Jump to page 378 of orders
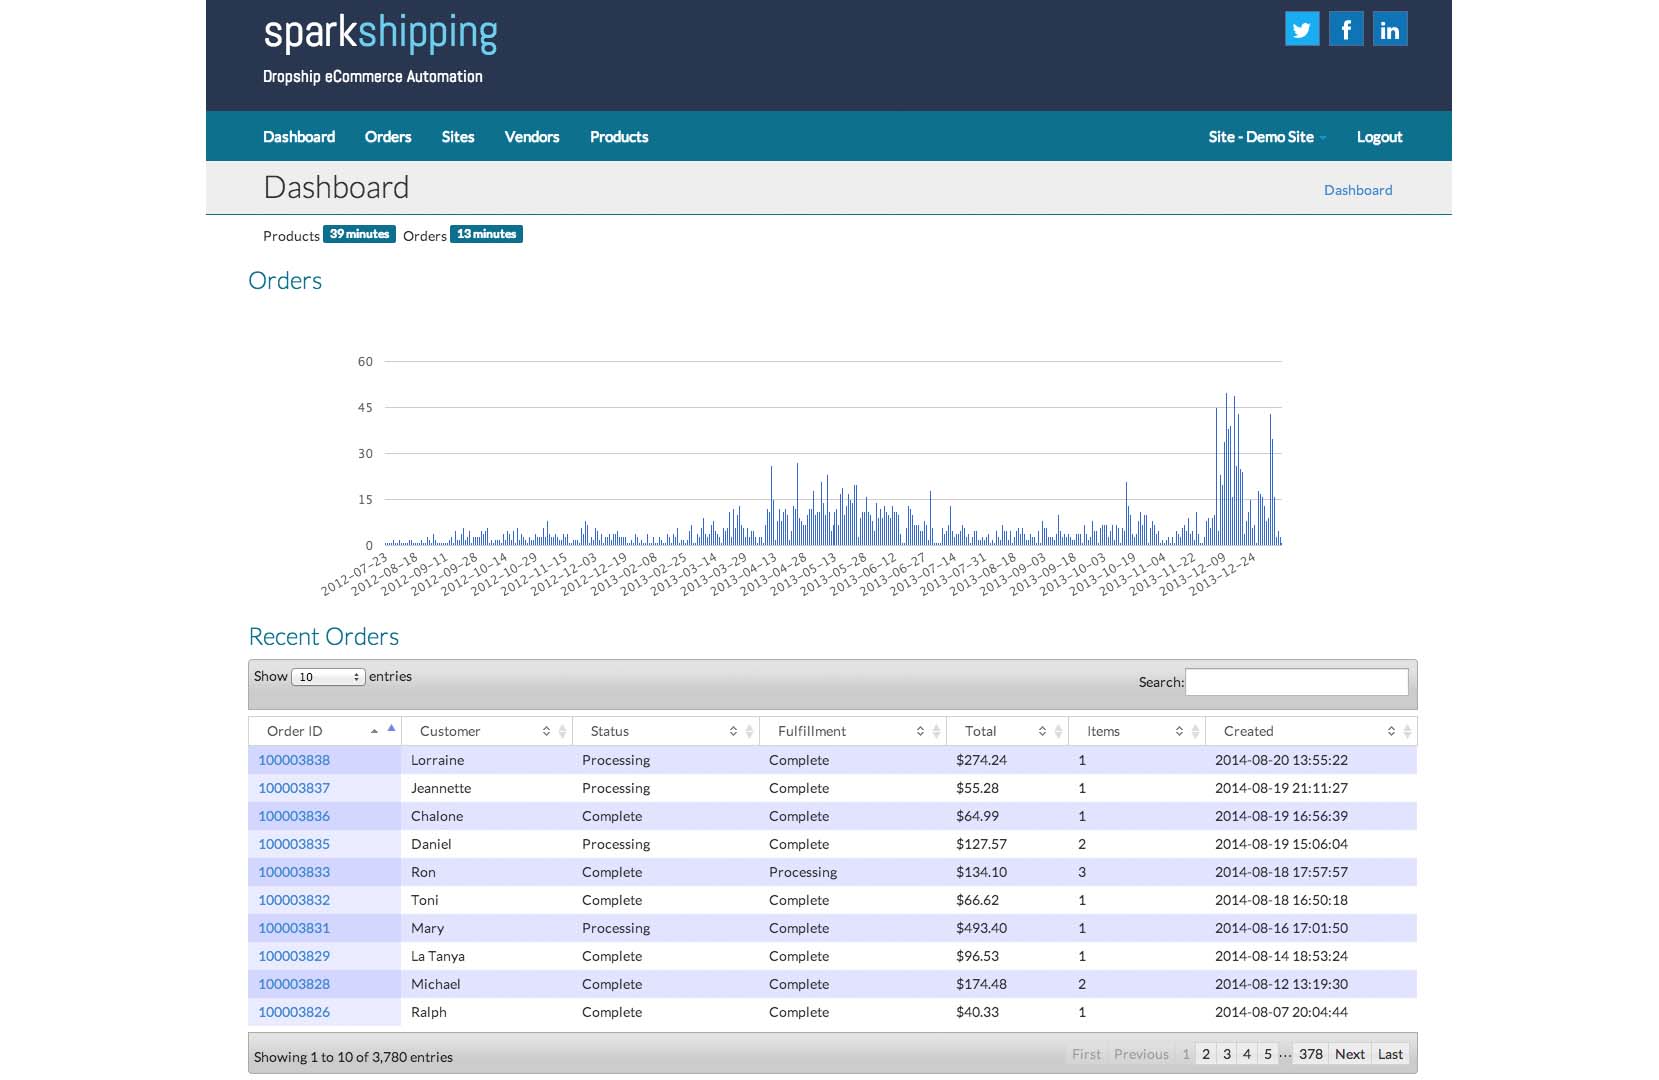This screenshot has height=1080, width=1659. (1310, 1054)
